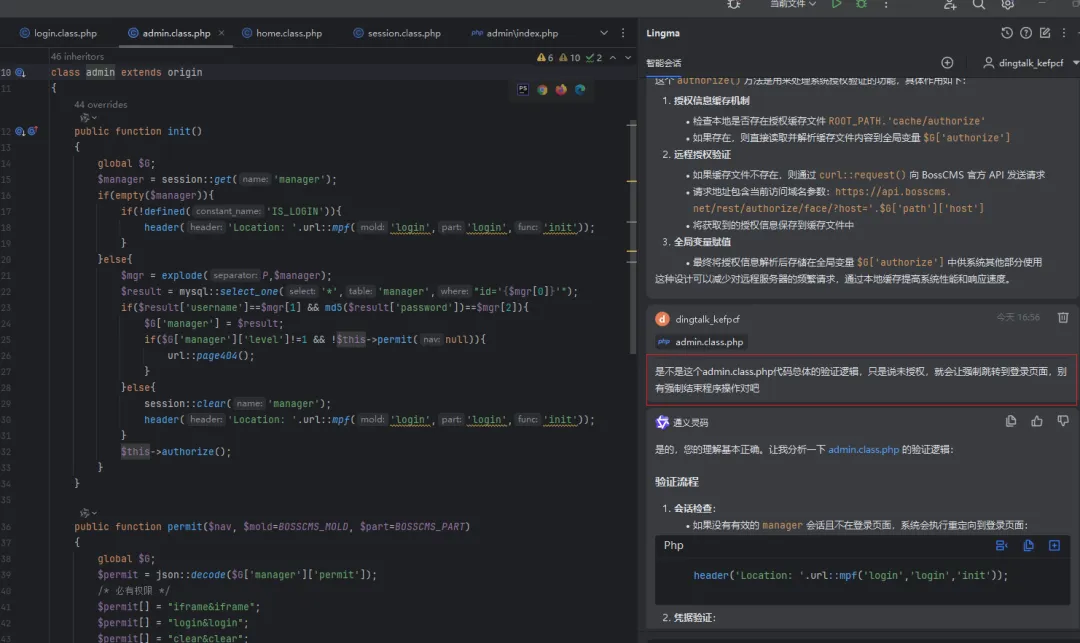The height and width of the screenshot is (643, 1080).
Task: Open file in Chrome browser
Action: pyautogui.click(x=542, y=89)
